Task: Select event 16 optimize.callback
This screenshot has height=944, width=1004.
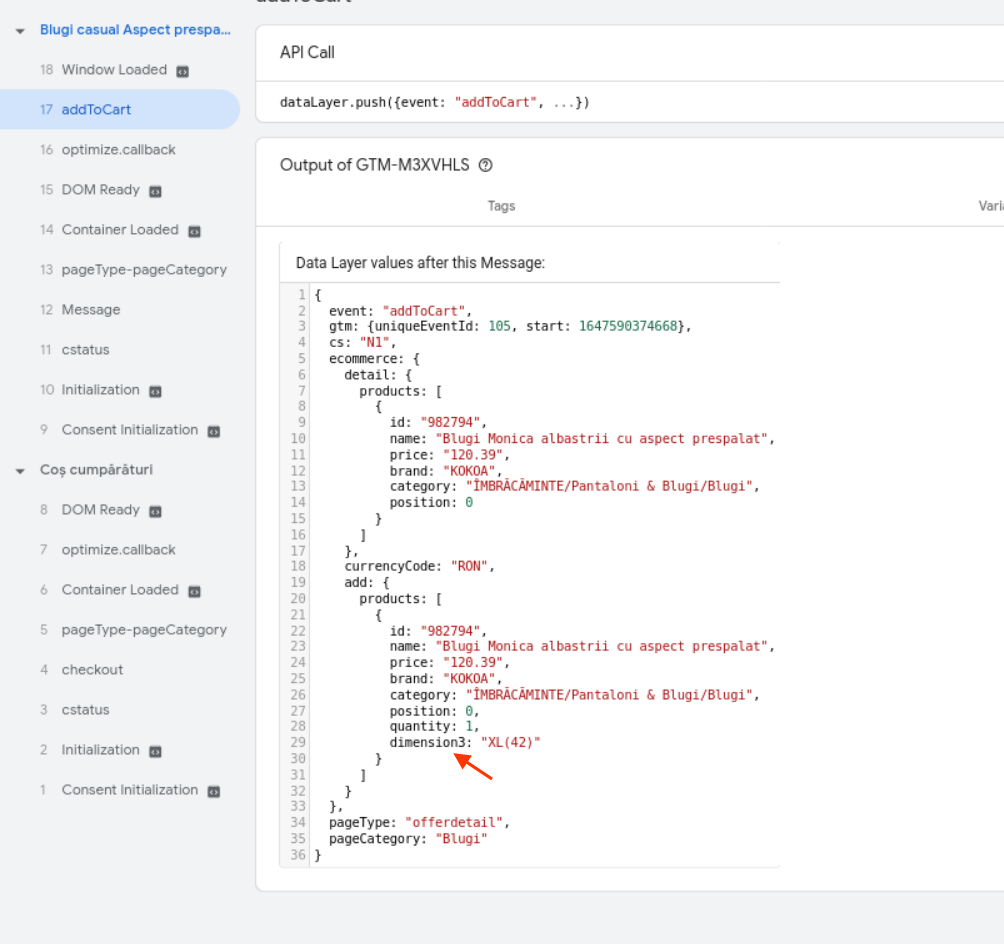Action: [120, 150]
